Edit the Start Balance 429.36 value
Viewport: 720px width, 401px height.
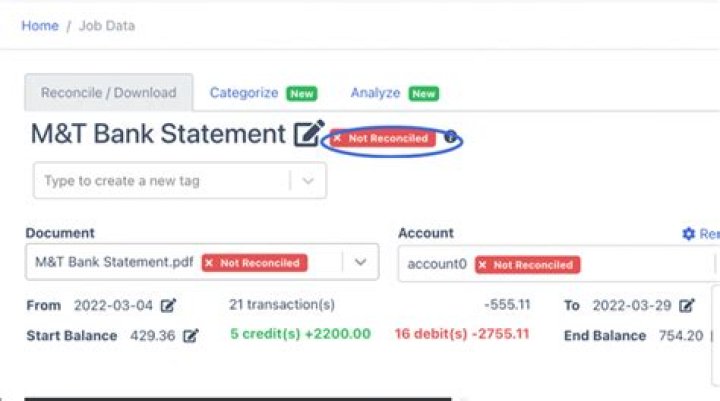[x=191, y=336]
